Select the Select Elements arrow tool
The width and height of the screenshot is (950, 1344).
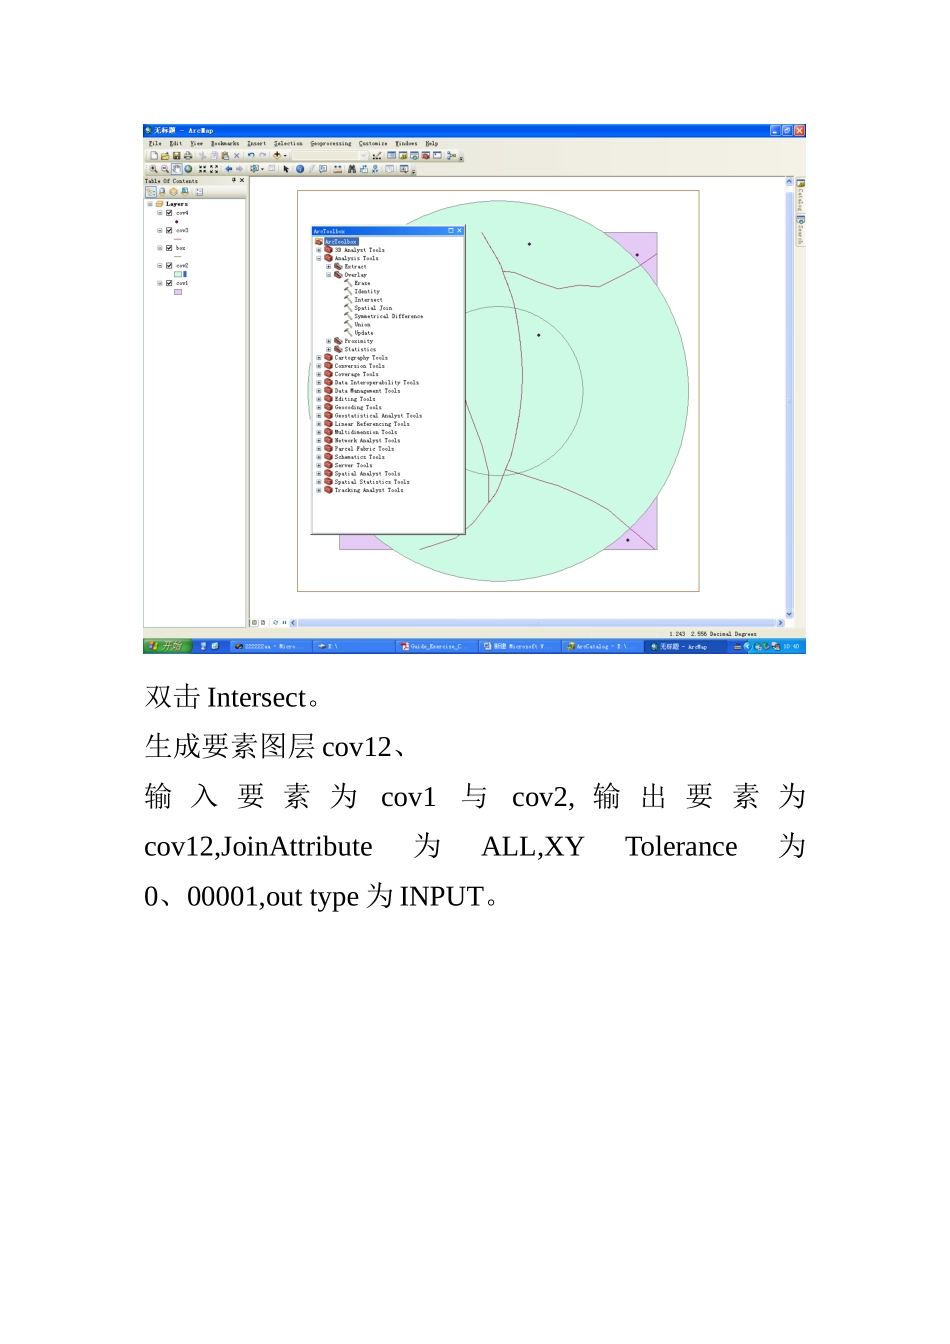coord(286,169)
